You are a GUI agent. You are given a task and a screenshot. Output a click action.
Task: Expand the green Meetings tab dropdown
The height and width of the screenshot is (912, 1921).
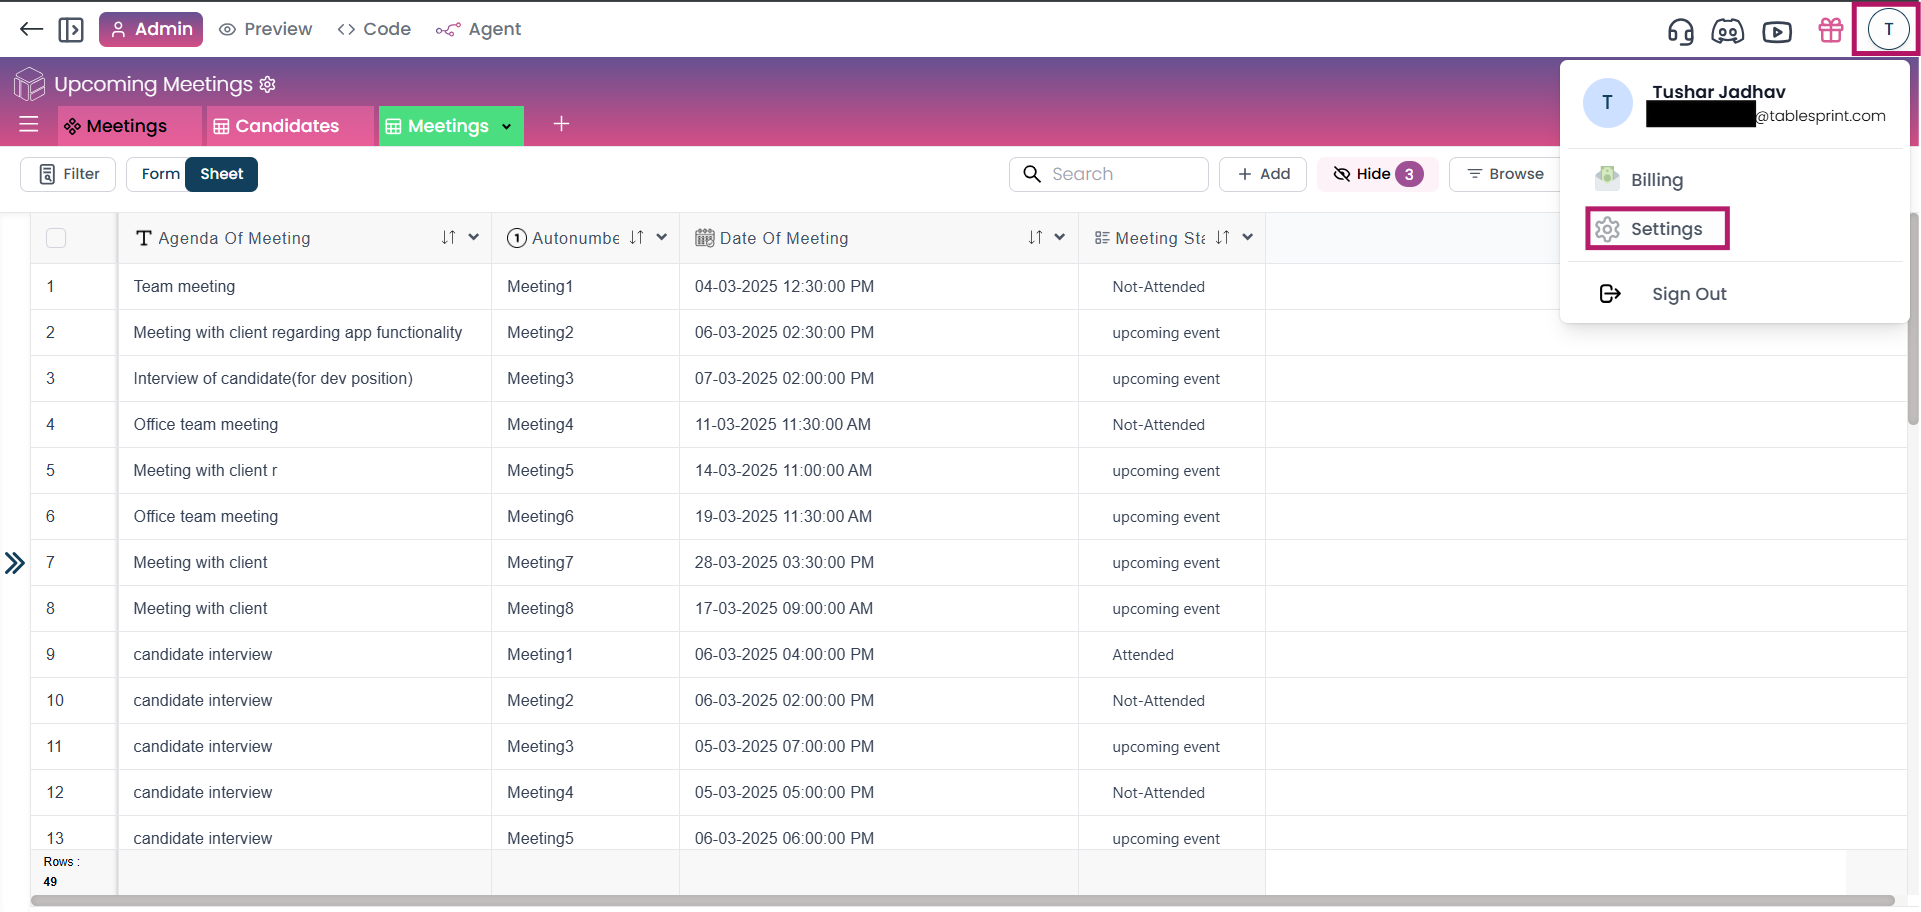point(507,126)
